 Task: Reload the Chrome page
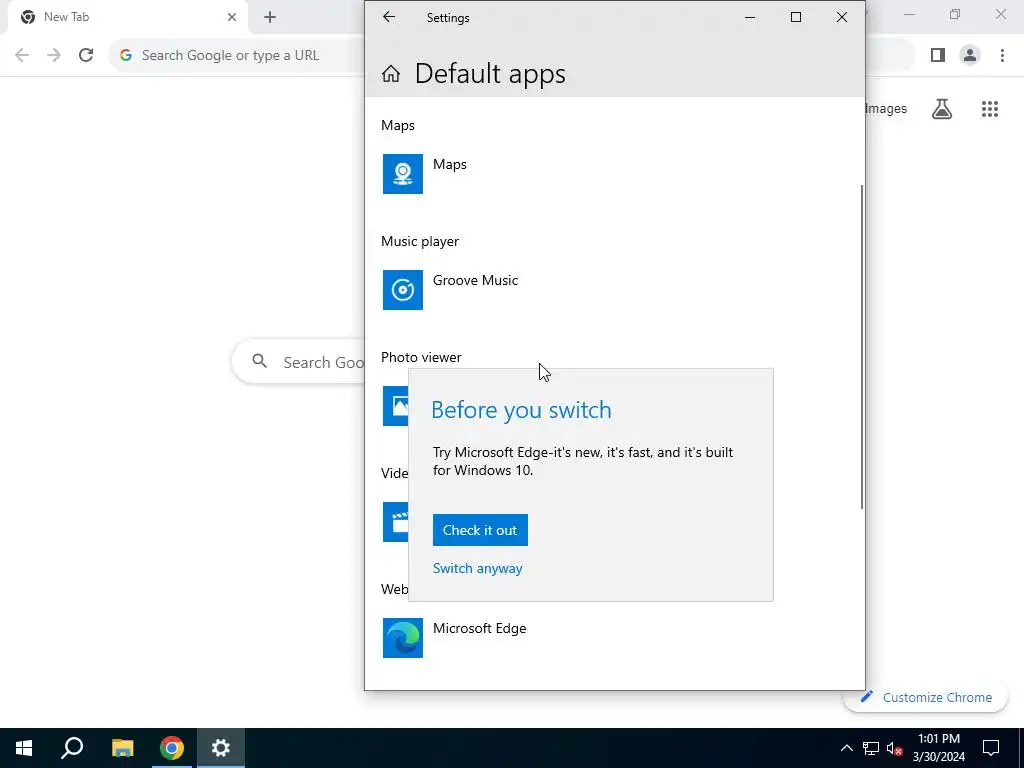pos(86,55)
